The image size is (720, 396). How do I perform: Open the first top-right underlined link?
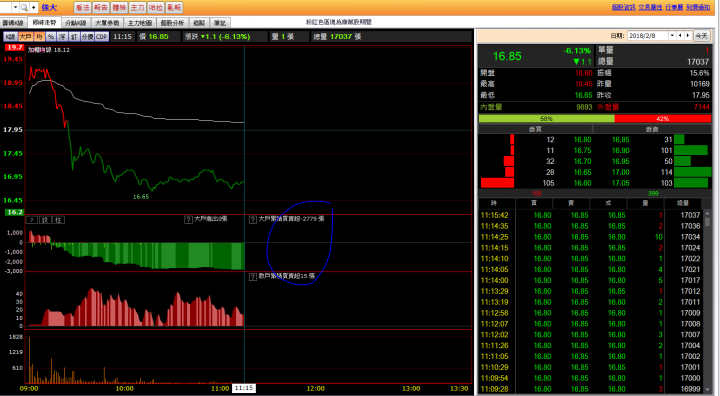pos(624,7)
